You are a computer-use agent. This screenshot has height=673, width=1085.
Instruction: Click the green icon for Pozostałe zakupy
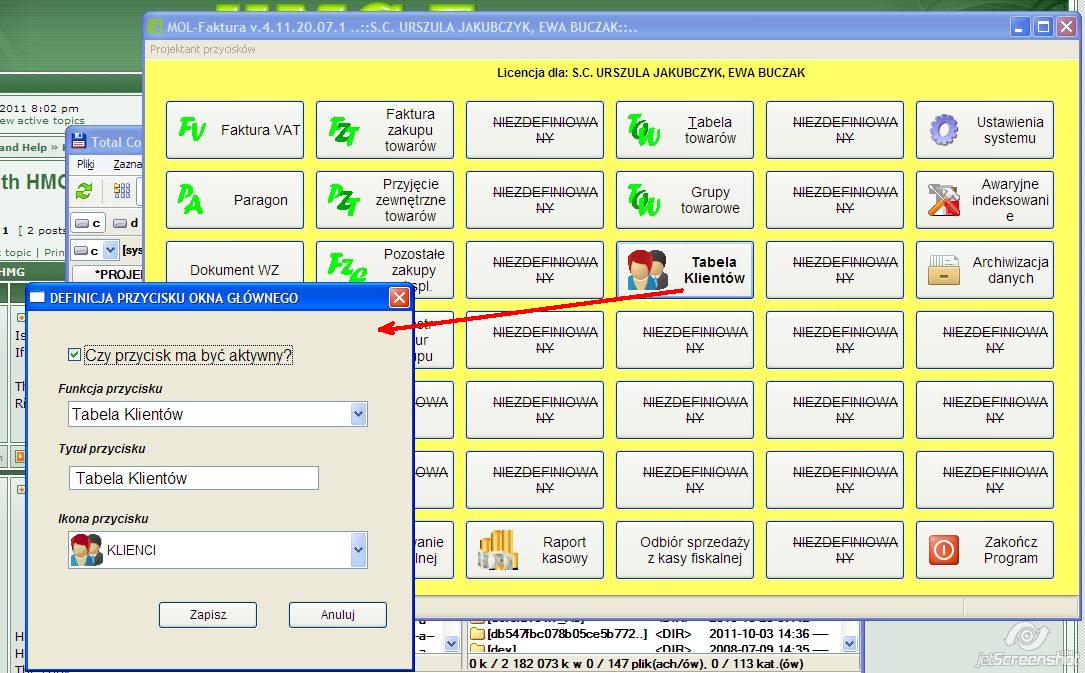pyautogui.click(x=347, y=266)
